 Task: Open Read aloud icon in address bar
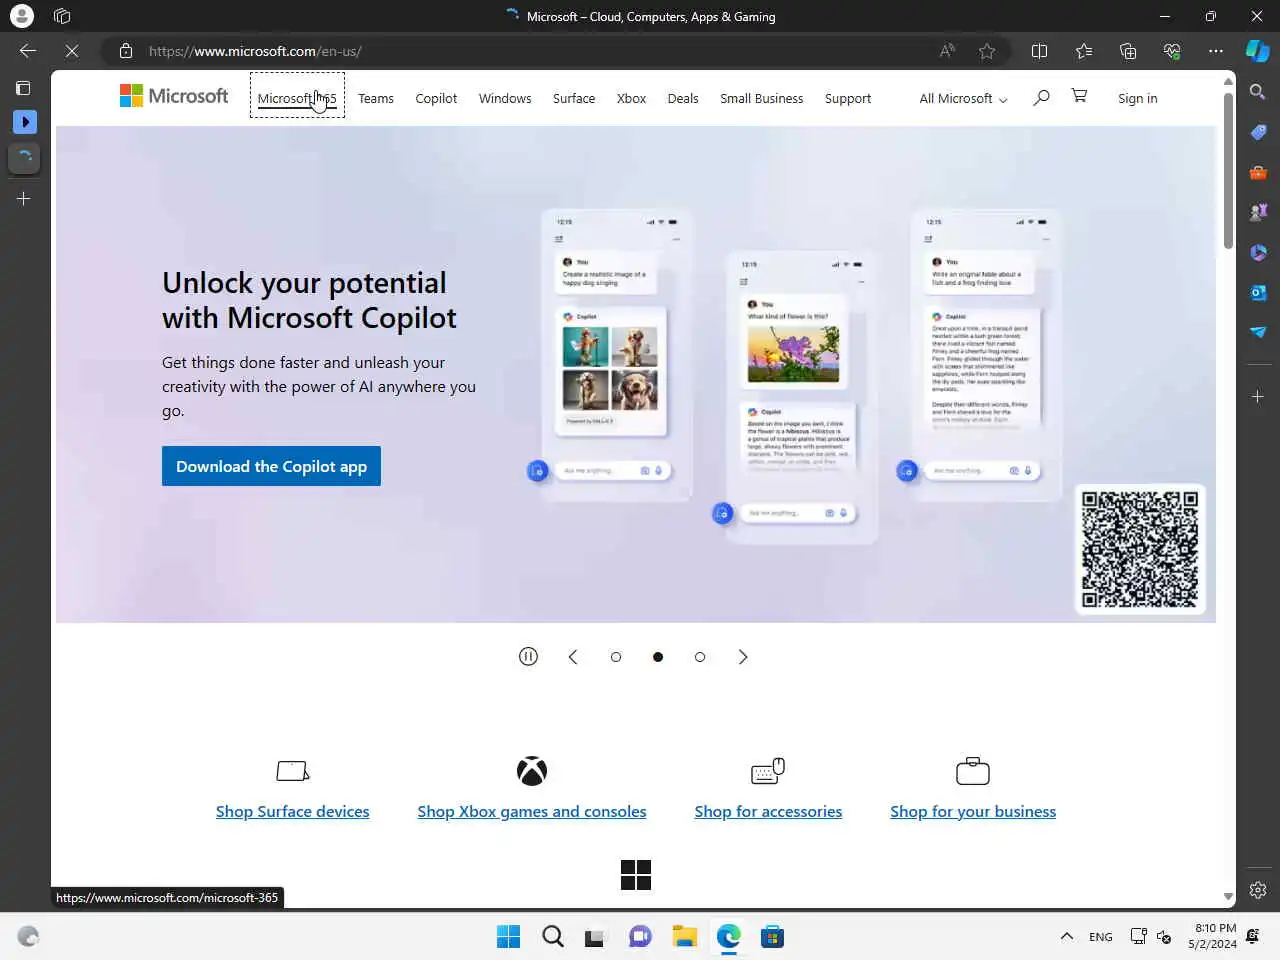(947, 51)
